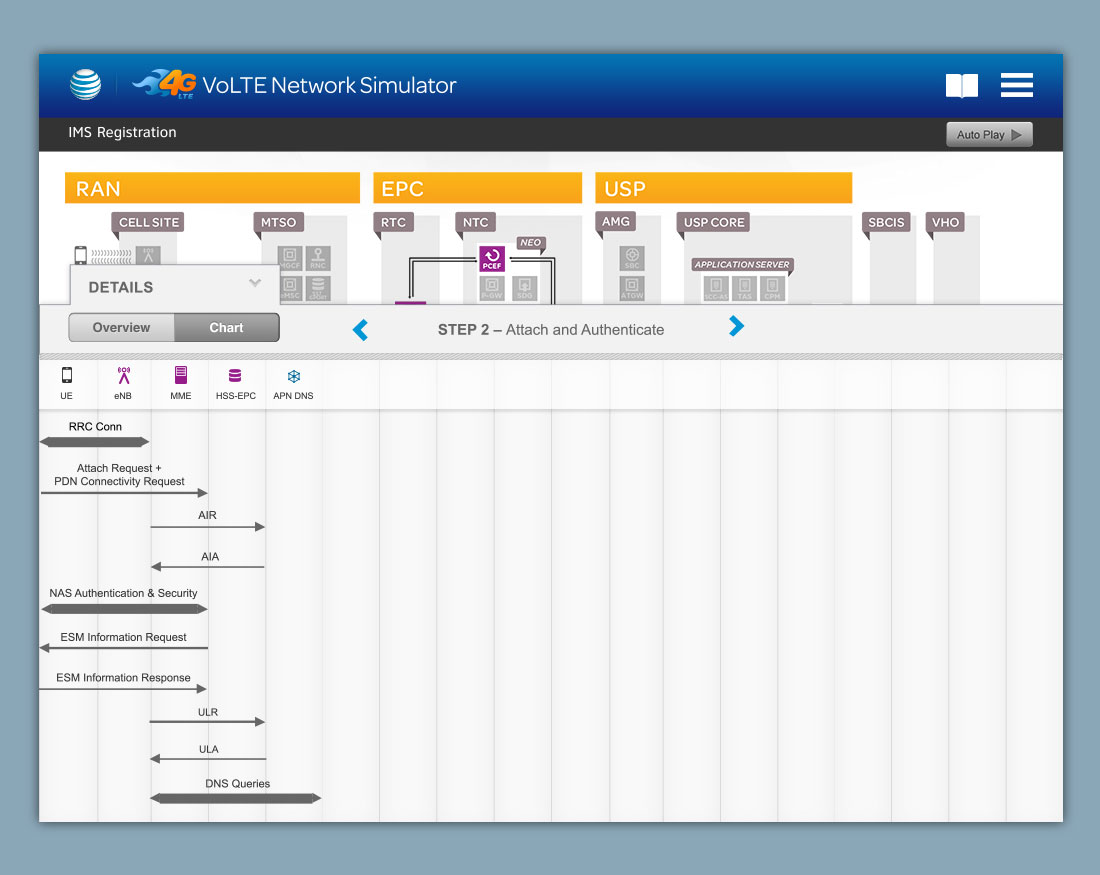Click the purple PCEF node icon

pos(491,260)
